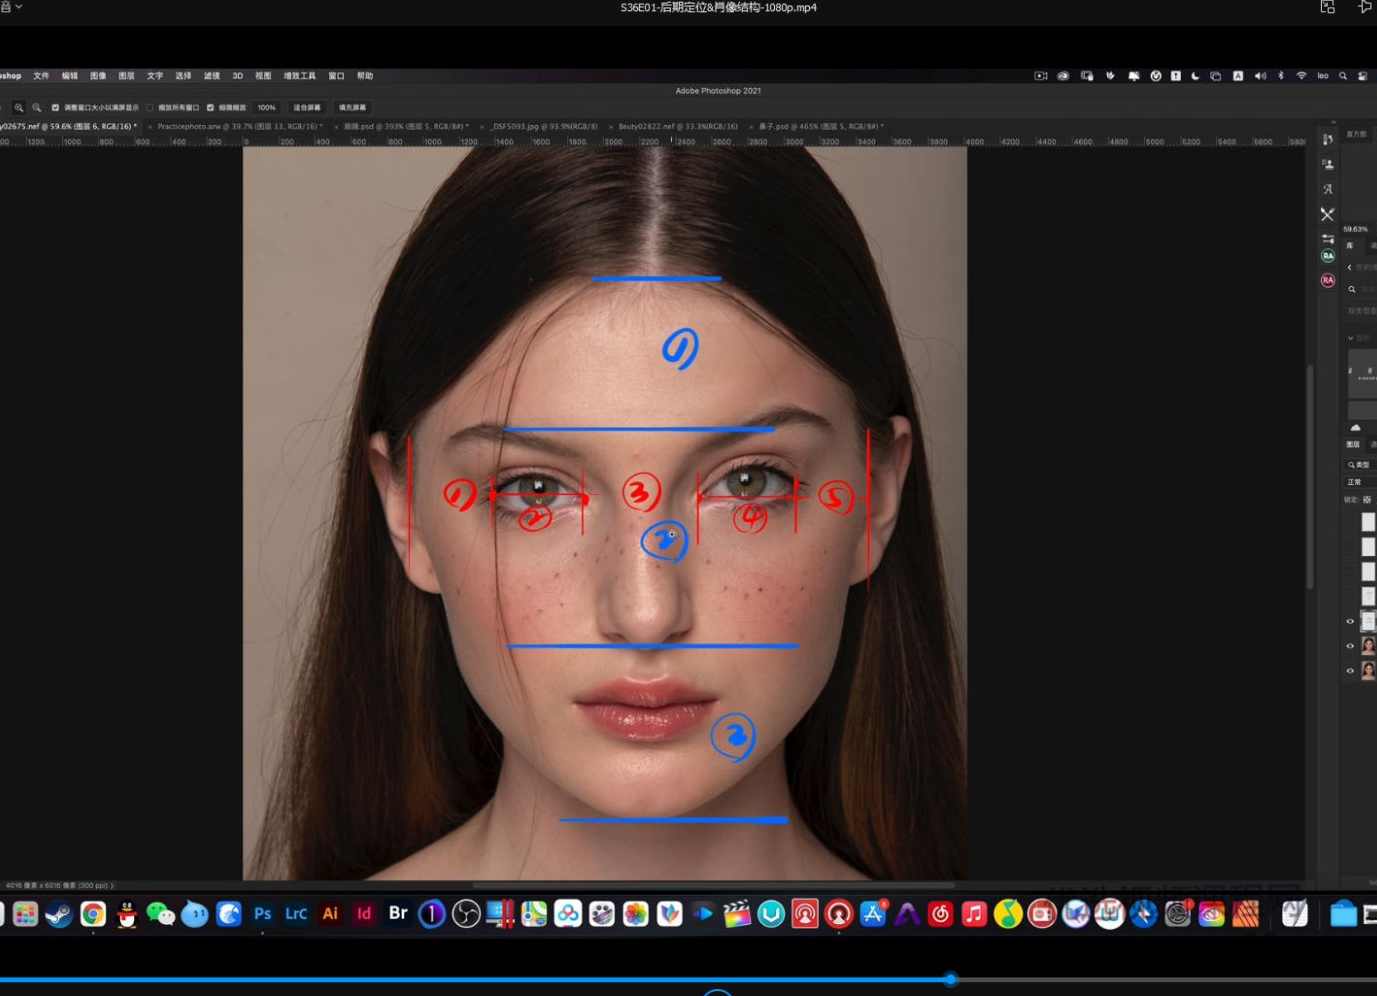The height and width of the screenshot is (996, 1377).
Task: Open Adobe Illustrator from the dock
Action: [330, 913]
